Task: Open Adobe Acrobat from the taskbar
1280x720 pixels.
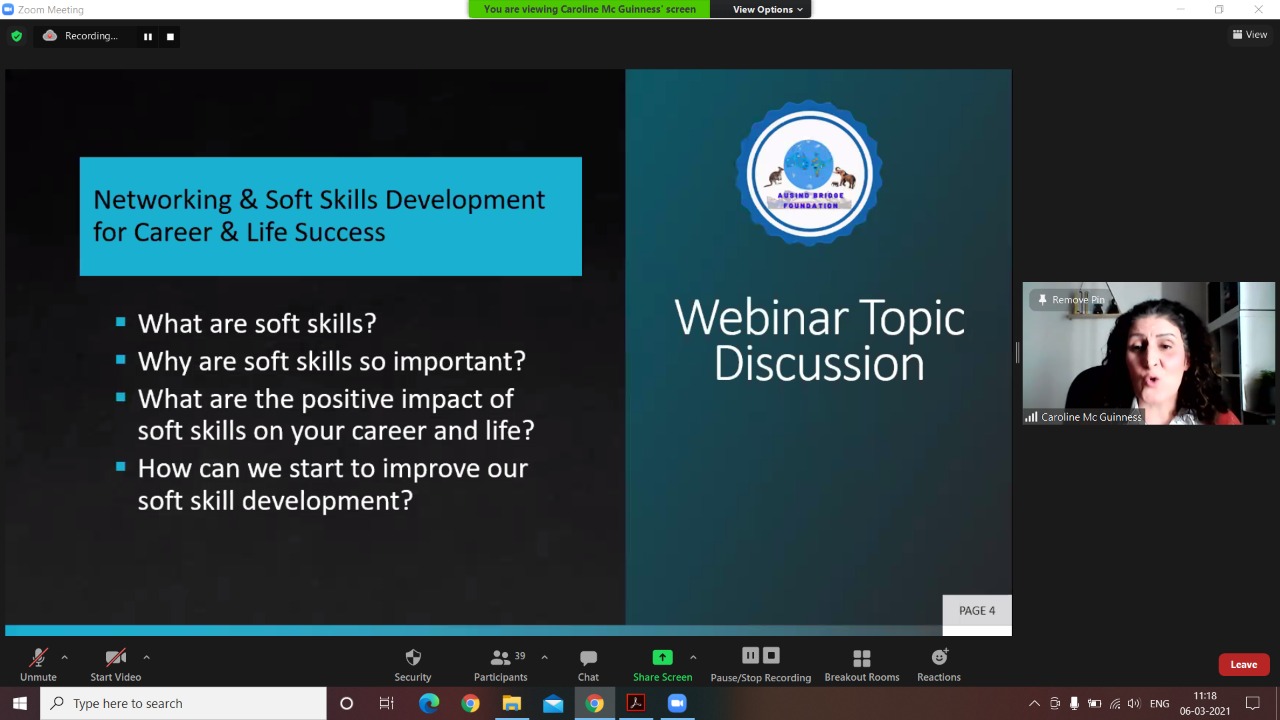Action: click(x=635, y=703)
